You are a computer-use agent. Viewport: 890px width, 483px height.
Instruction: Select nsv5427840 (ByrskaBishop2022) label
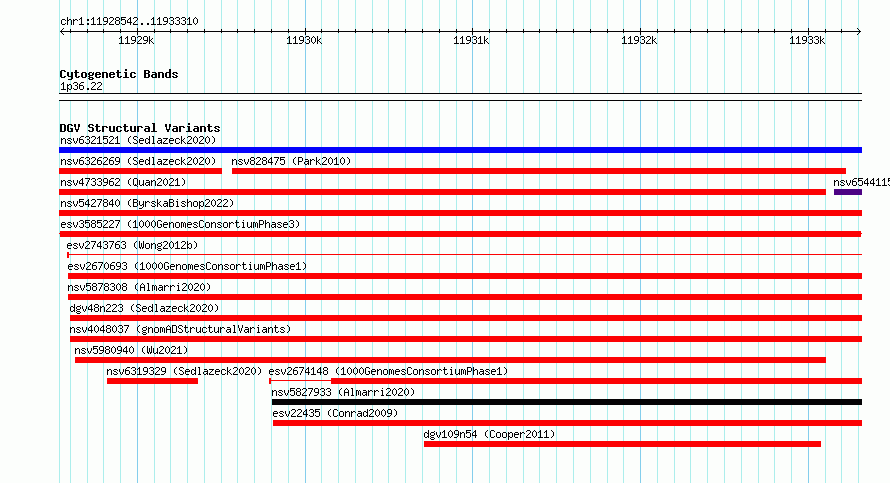pos(147,203)
